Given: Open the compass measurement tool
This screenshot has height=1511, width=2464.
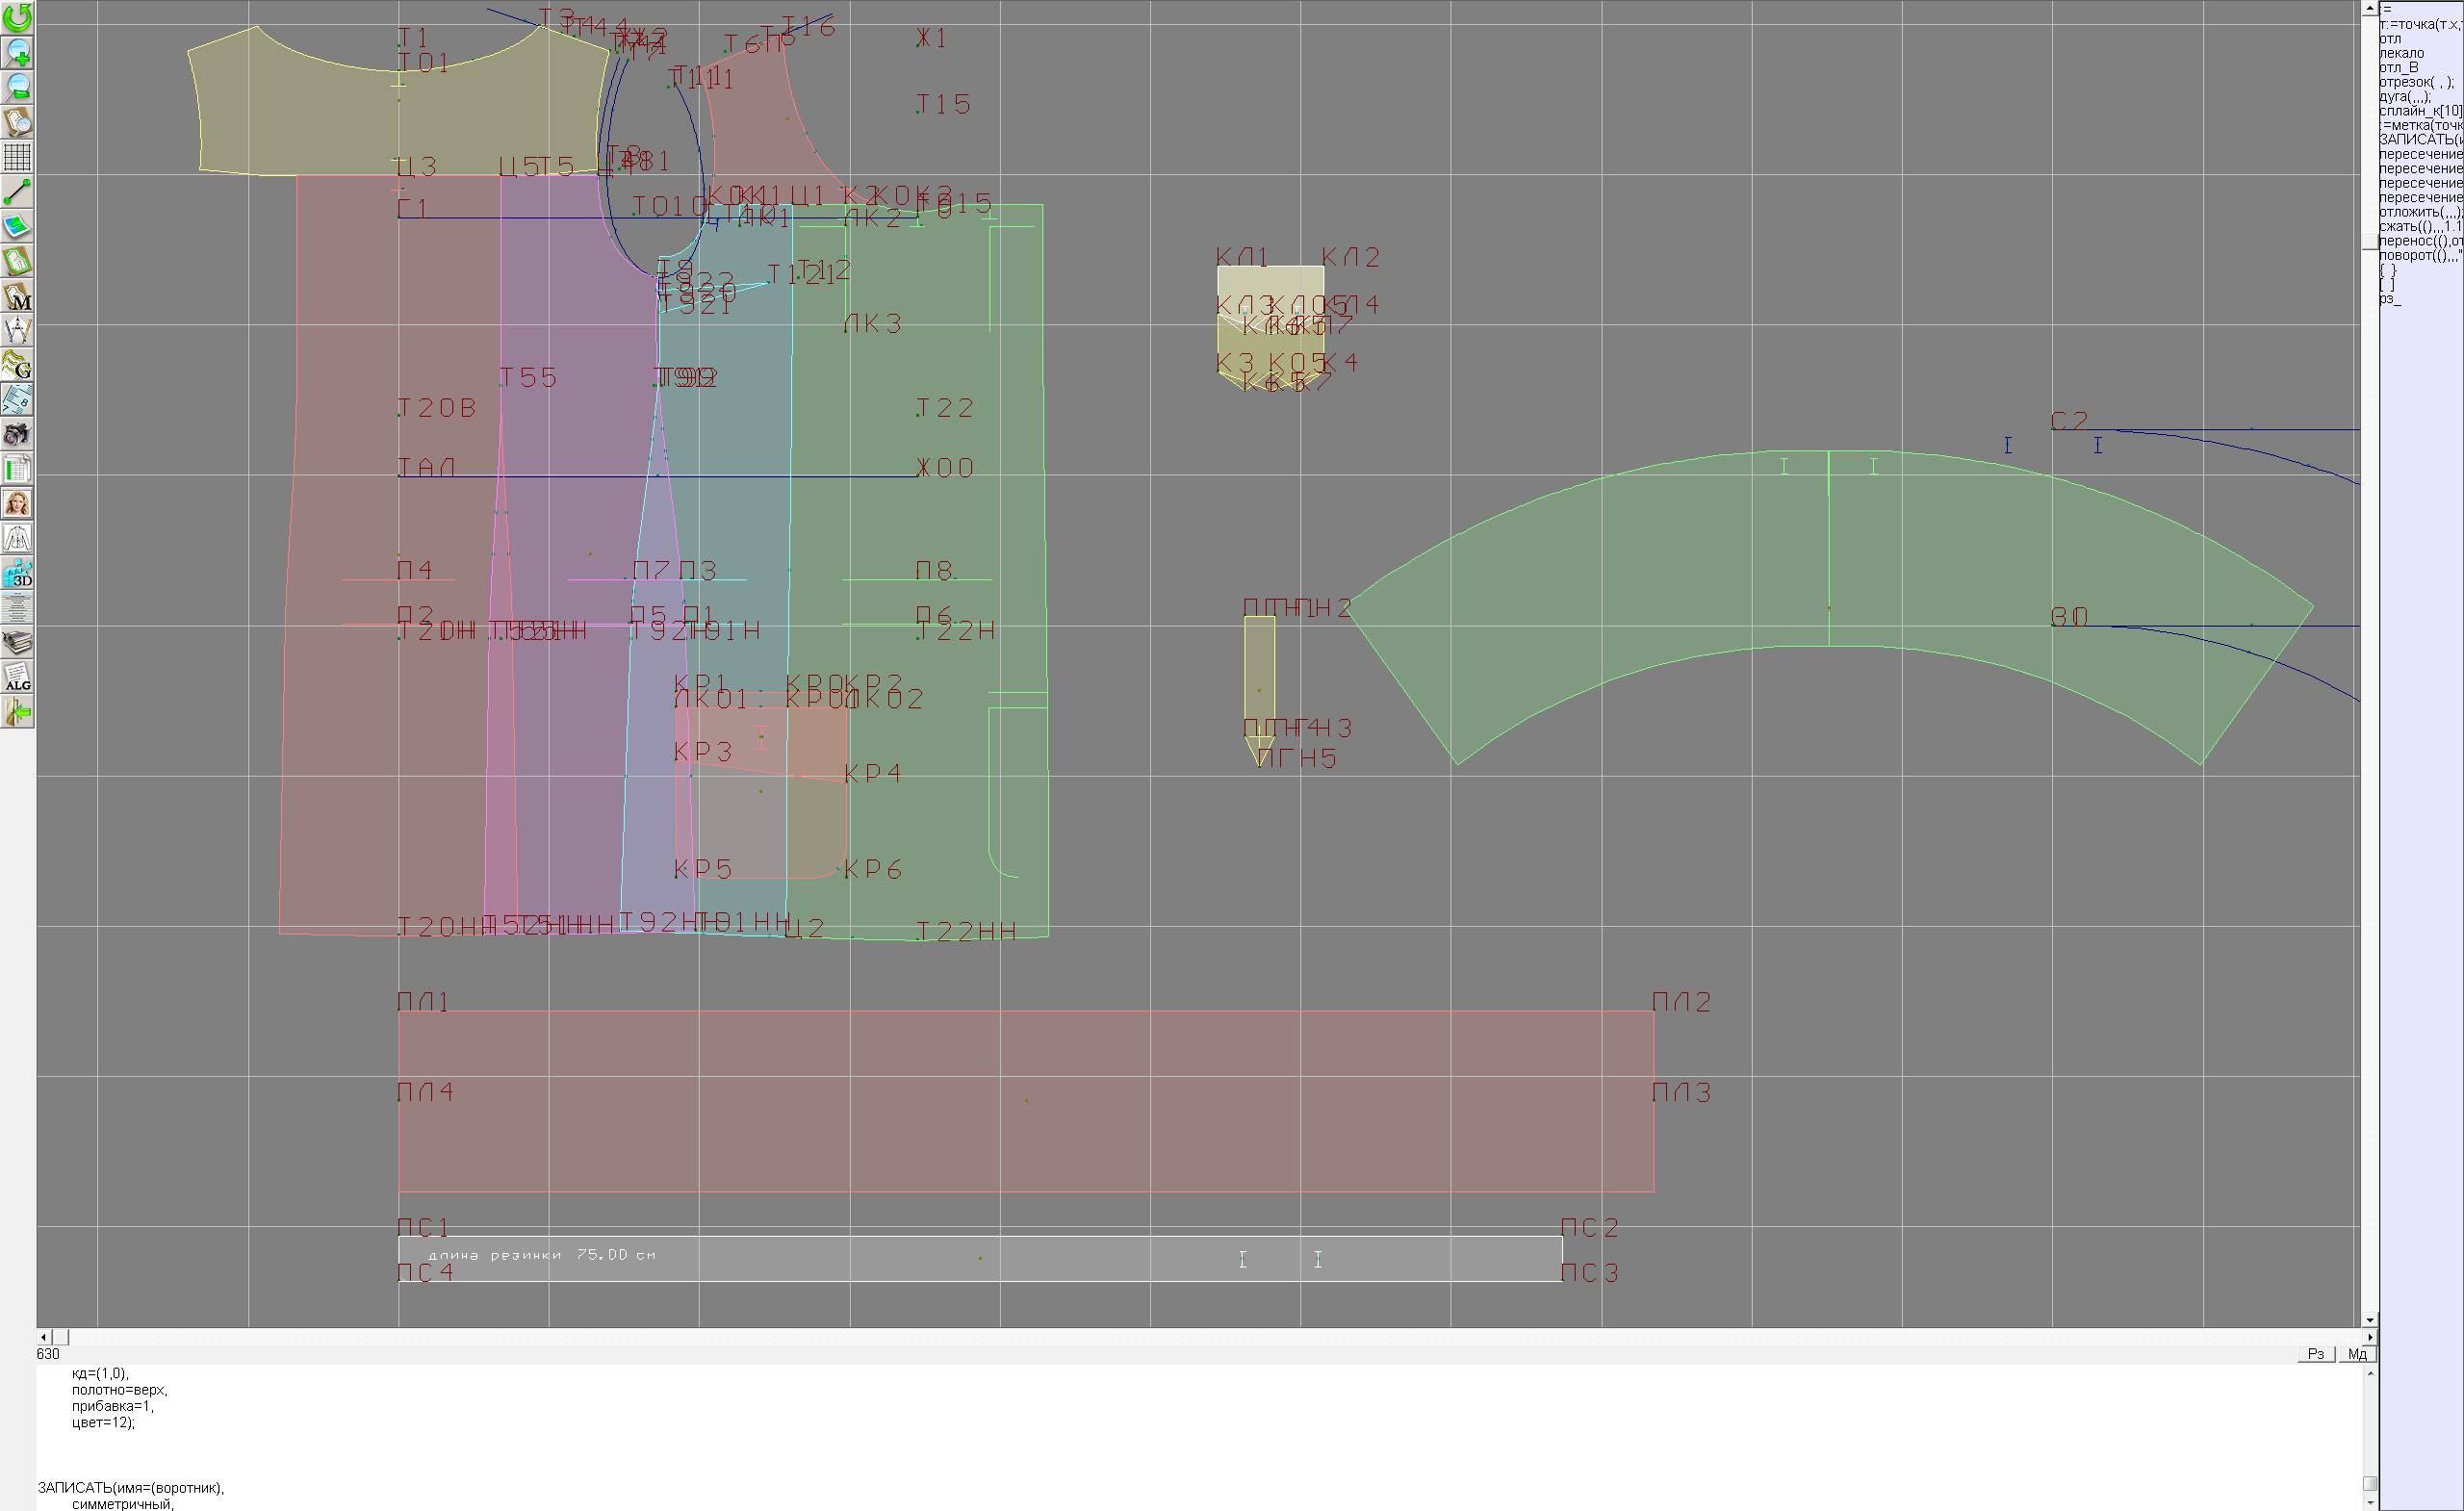Looking at the screenshot, I should point(17,330).
